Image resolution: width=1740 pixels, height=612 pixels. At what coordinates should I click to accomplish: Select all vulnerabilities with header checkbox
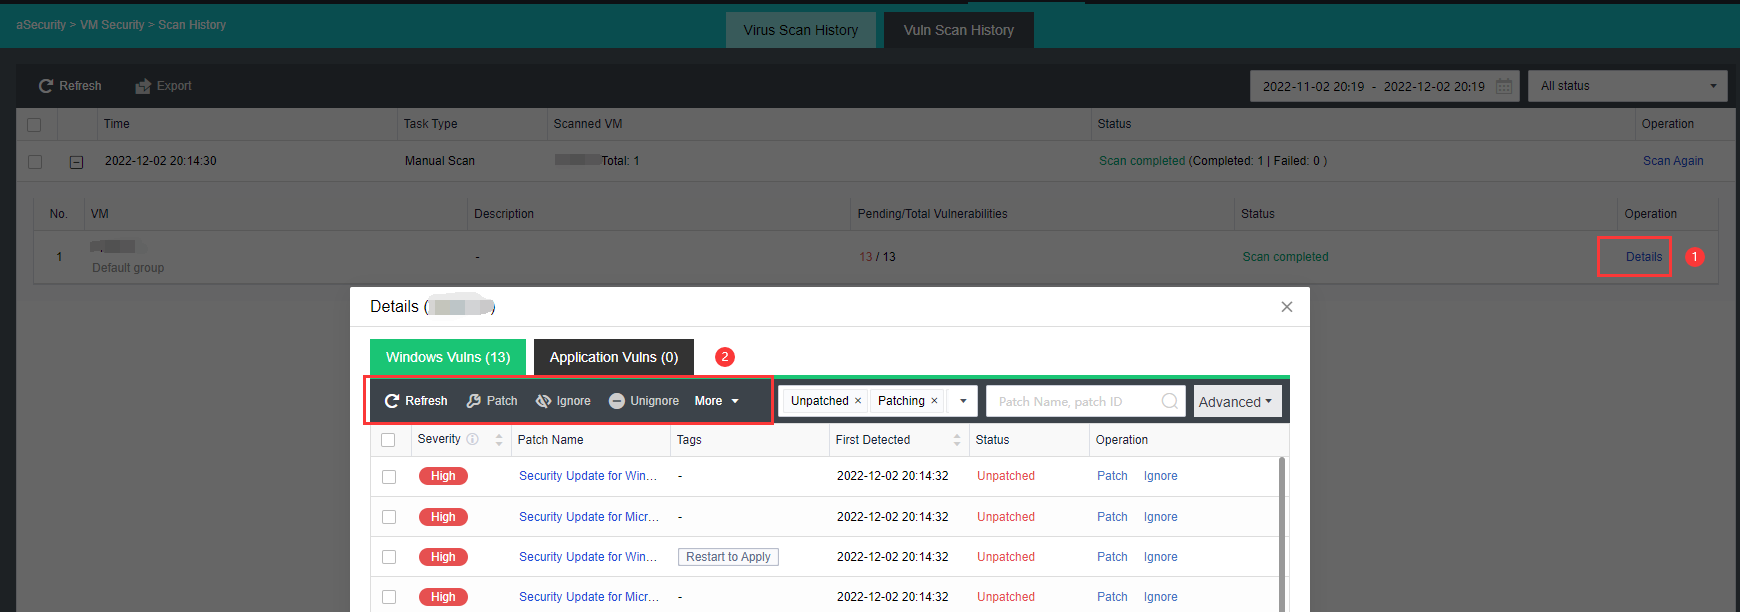[388, 440]
